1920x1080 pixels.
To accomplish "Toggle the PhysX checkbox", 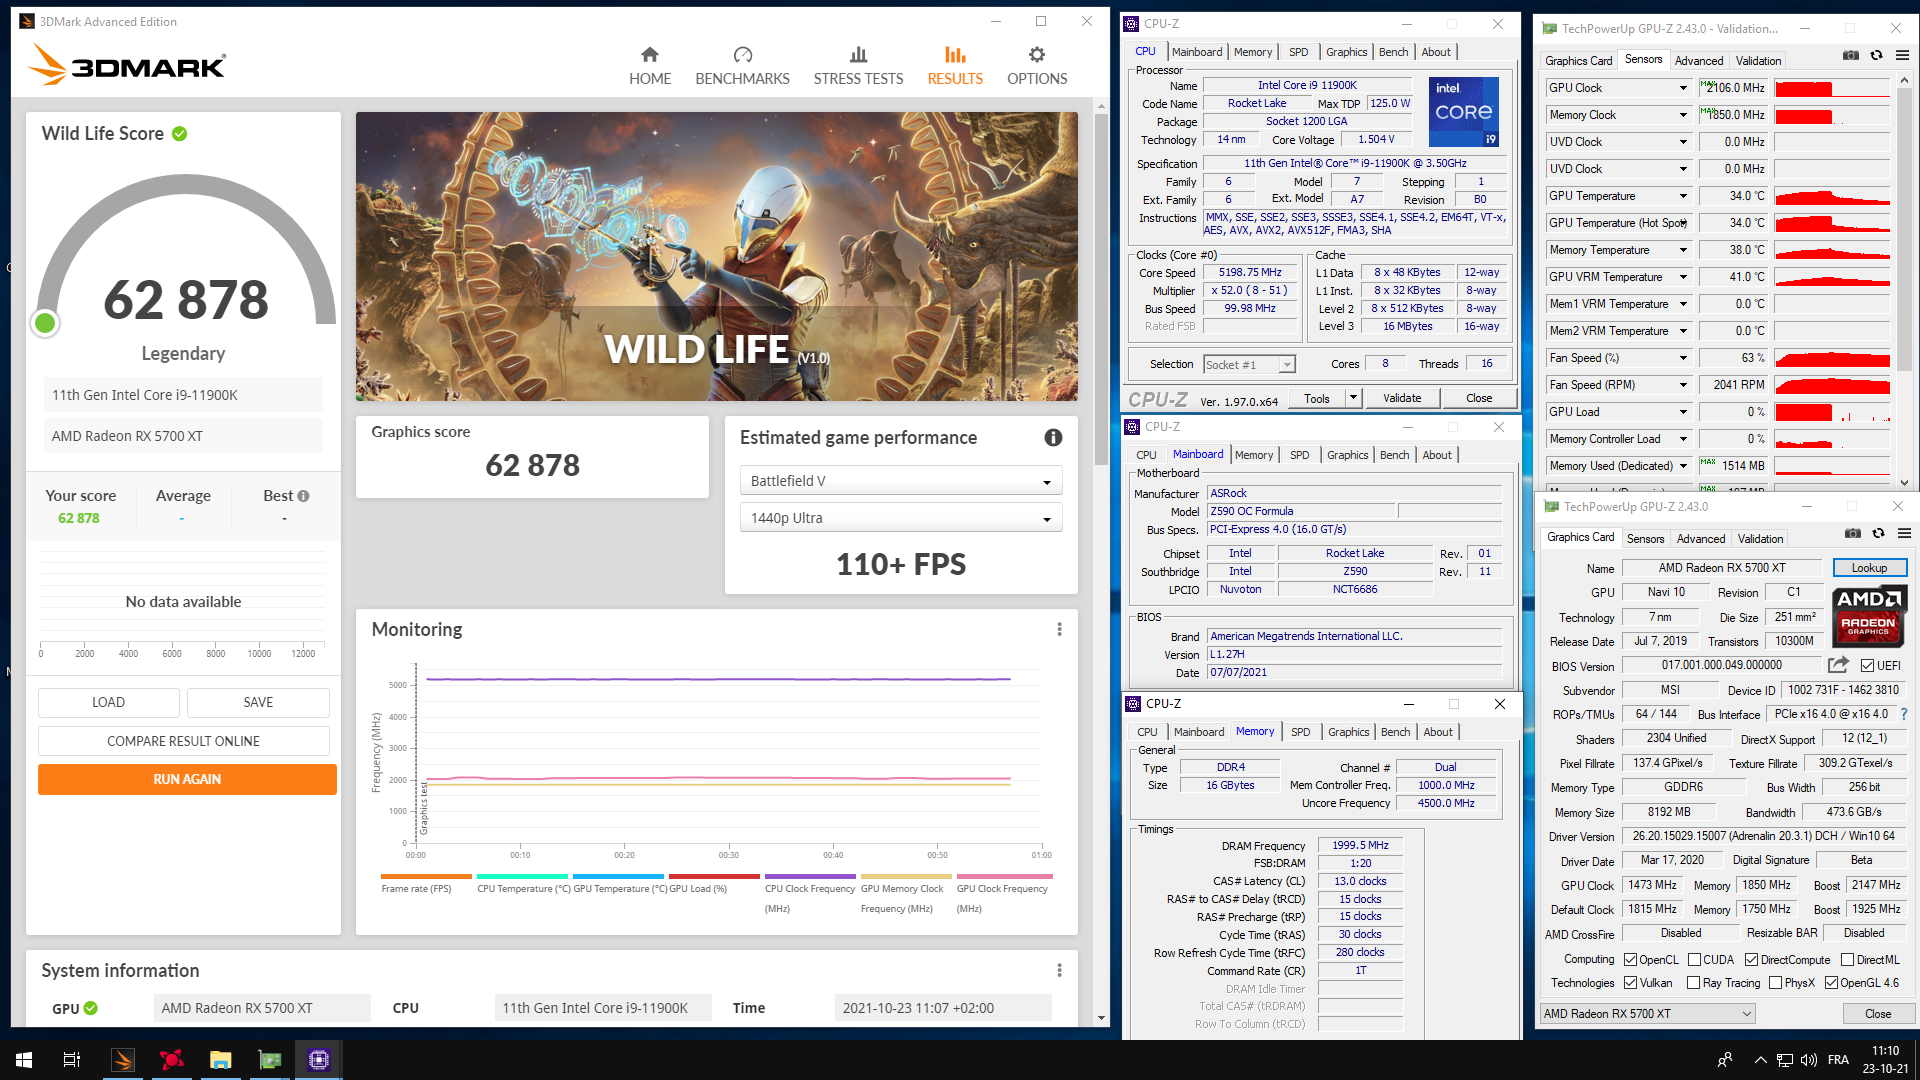I will pos(1775,983).
